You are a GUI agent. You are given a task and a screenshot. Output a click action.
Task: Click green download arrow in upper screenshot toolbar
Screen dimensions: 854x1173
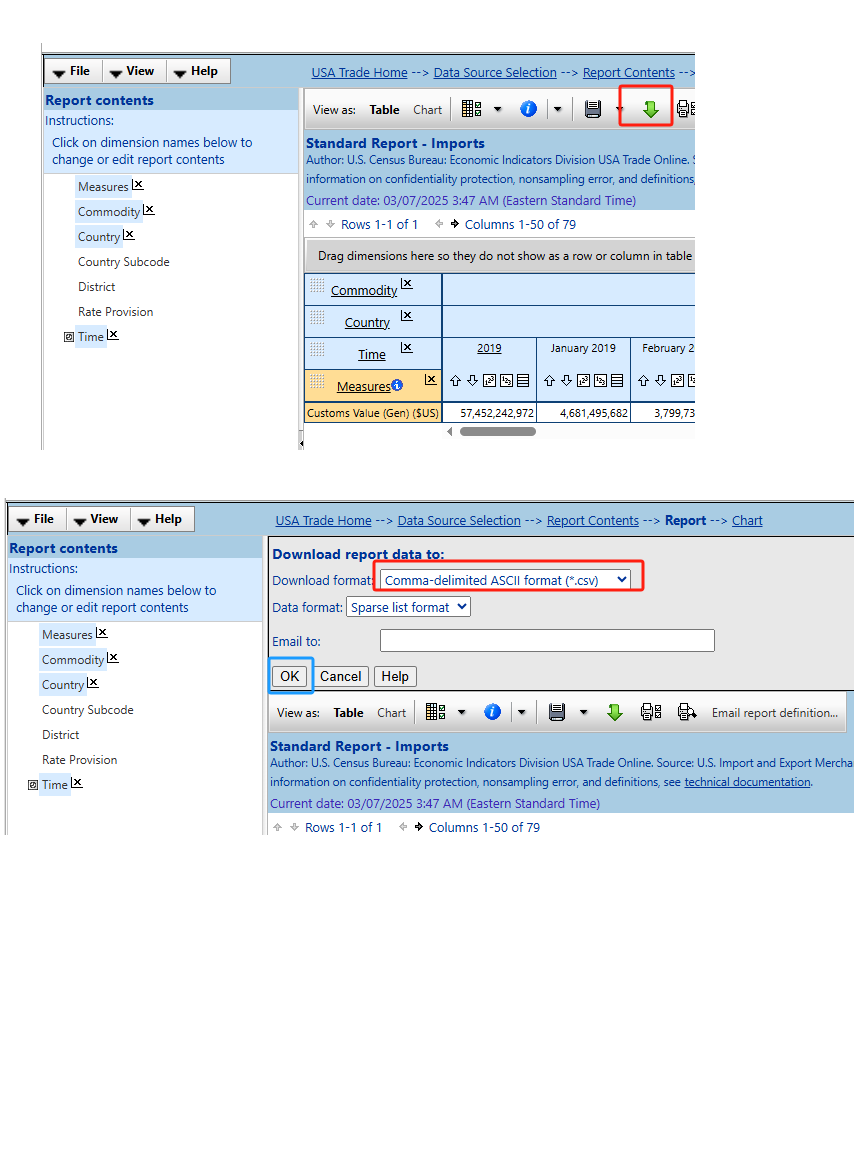[x=651, y=109]
